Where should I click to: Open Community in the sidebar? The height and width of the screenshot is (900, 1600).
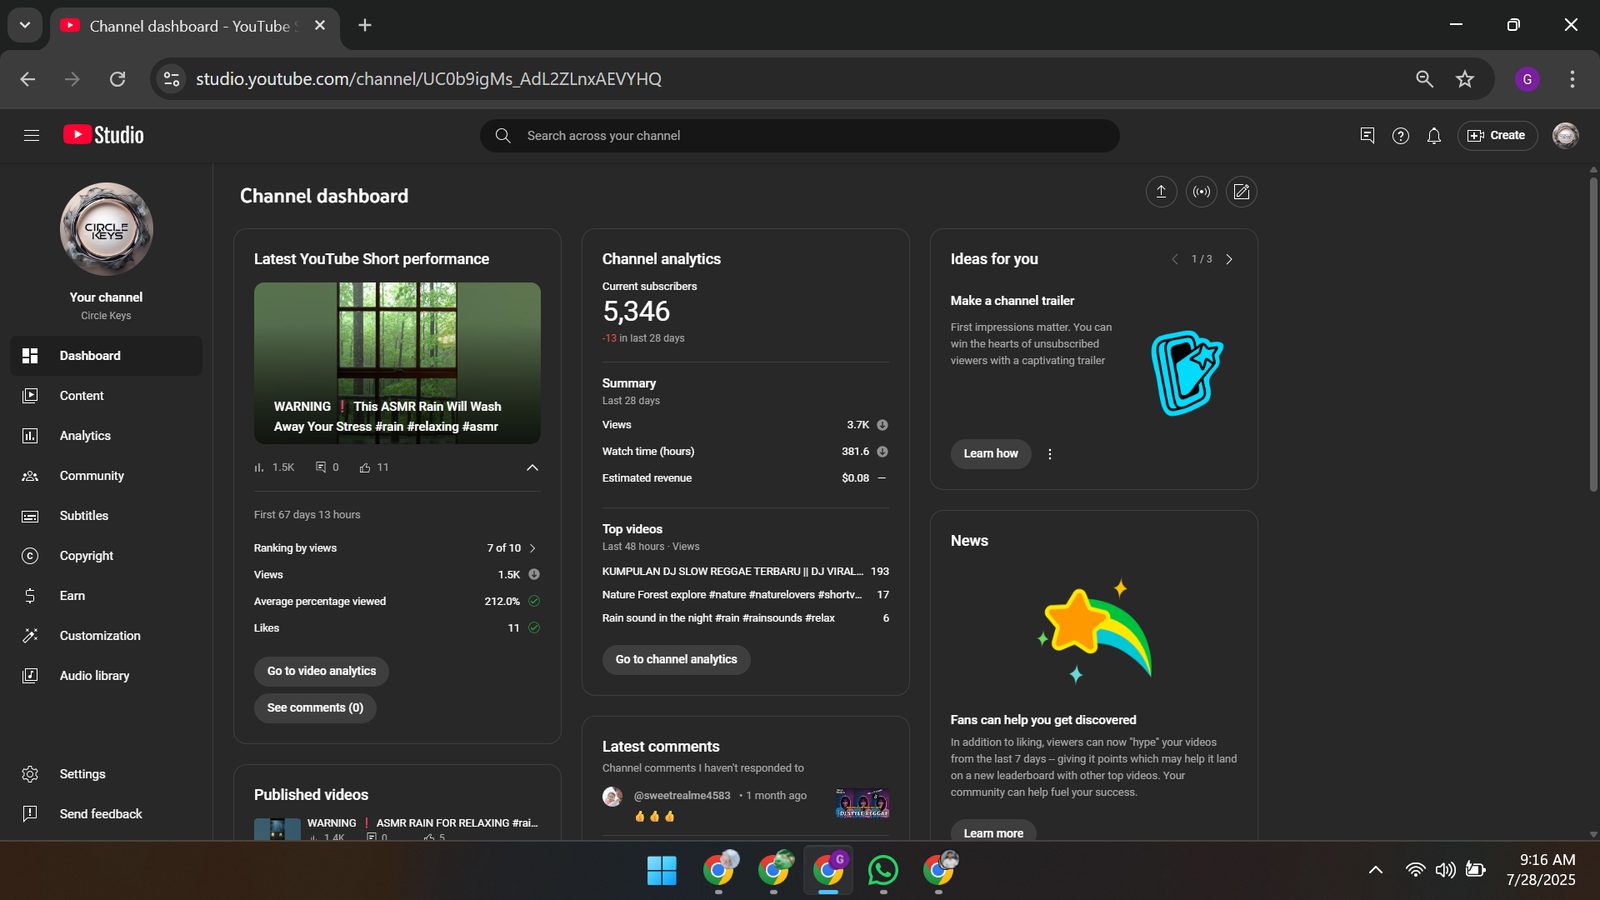point(106,476)
